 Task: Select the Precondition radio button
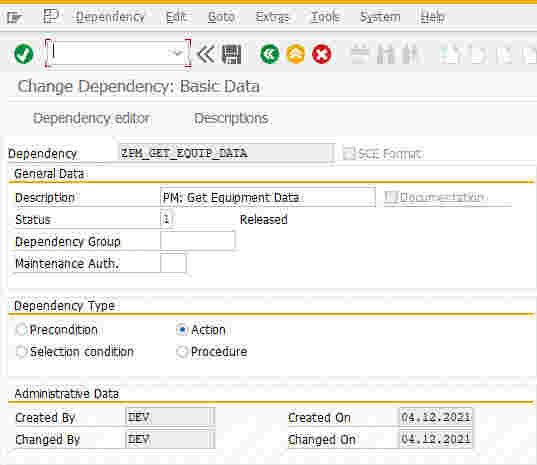[21, 330]
